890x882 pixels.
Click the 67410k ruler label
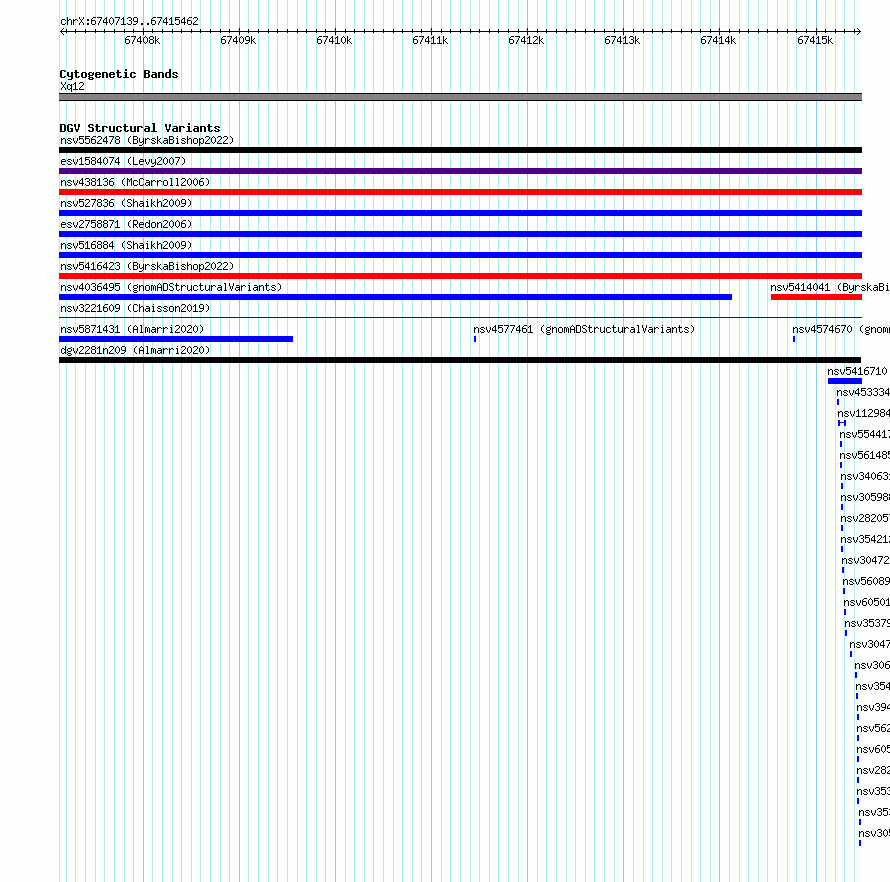pos(334,40)
